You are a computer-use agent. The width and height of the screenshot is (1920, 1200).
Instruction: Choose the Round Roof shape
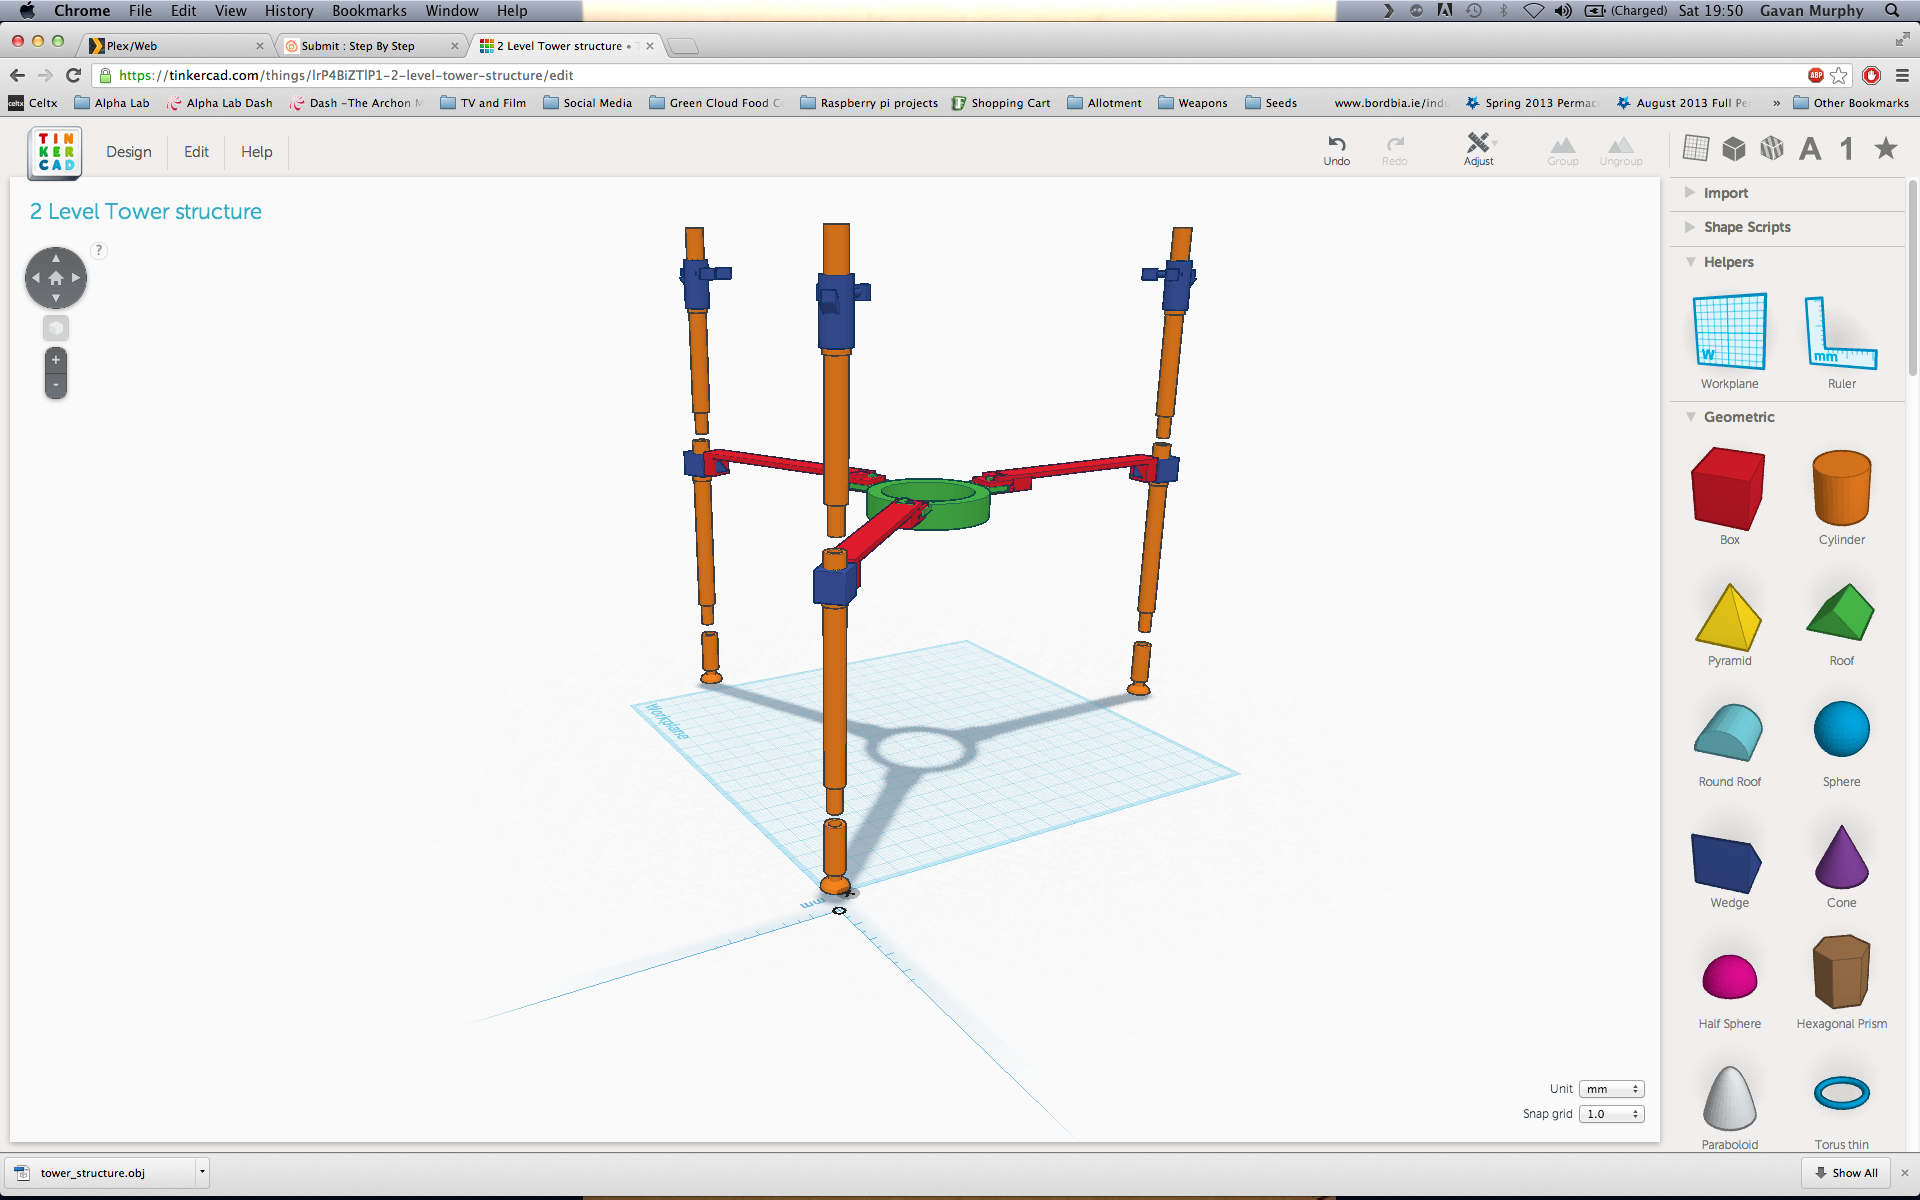1729,733
